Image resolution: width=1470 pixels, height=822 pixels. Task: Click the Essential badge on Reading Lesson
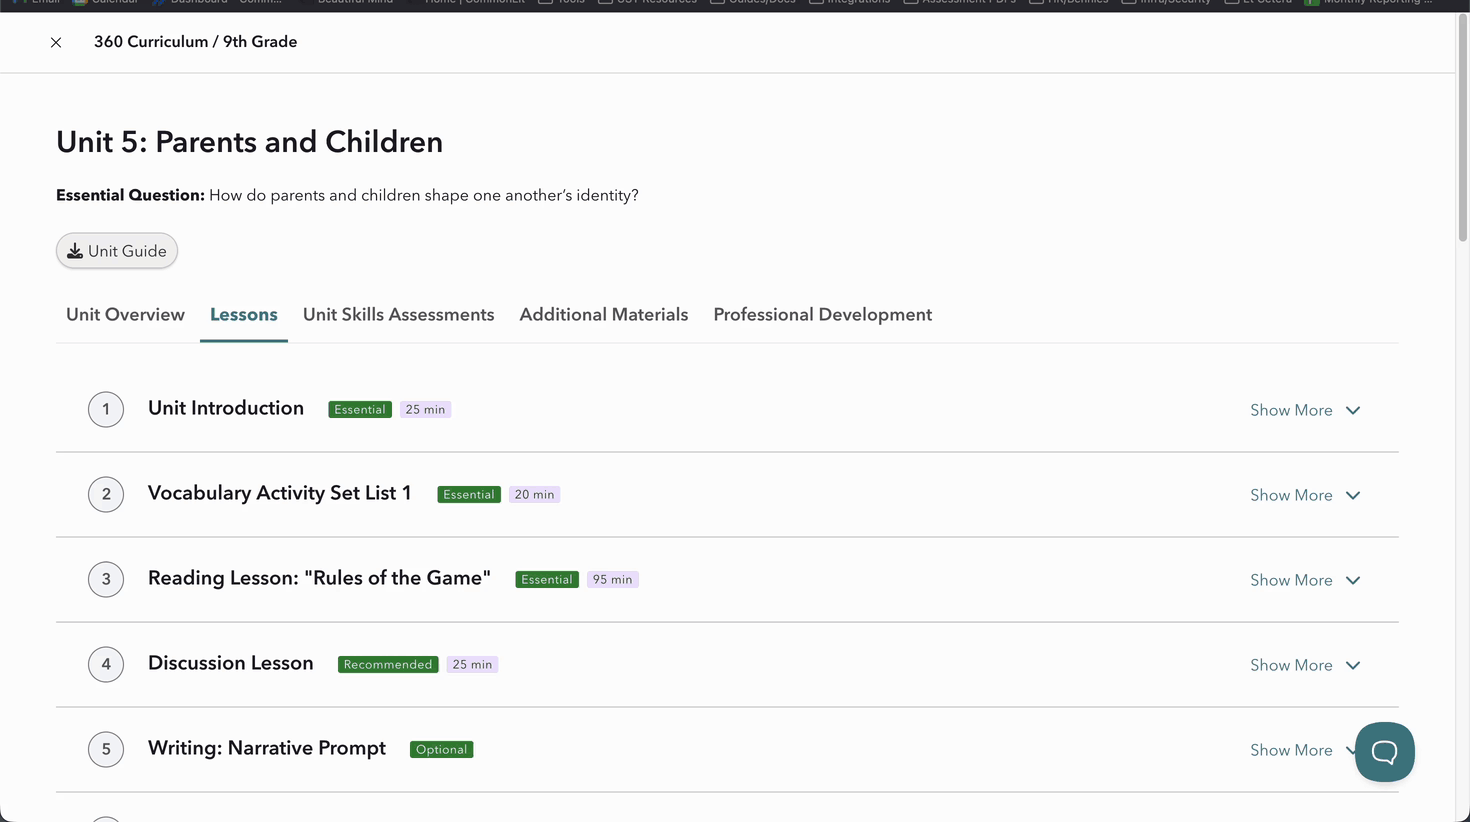(x=547, y=579)
